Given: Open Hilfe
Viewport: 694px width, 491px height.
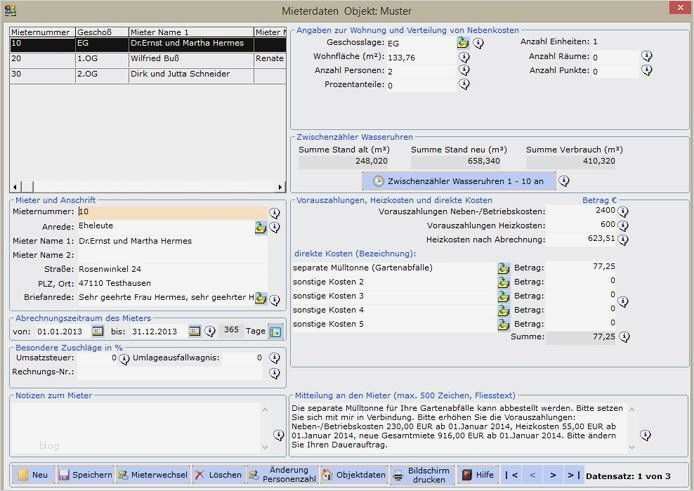Looking at the screenshot, I should 478,475.
